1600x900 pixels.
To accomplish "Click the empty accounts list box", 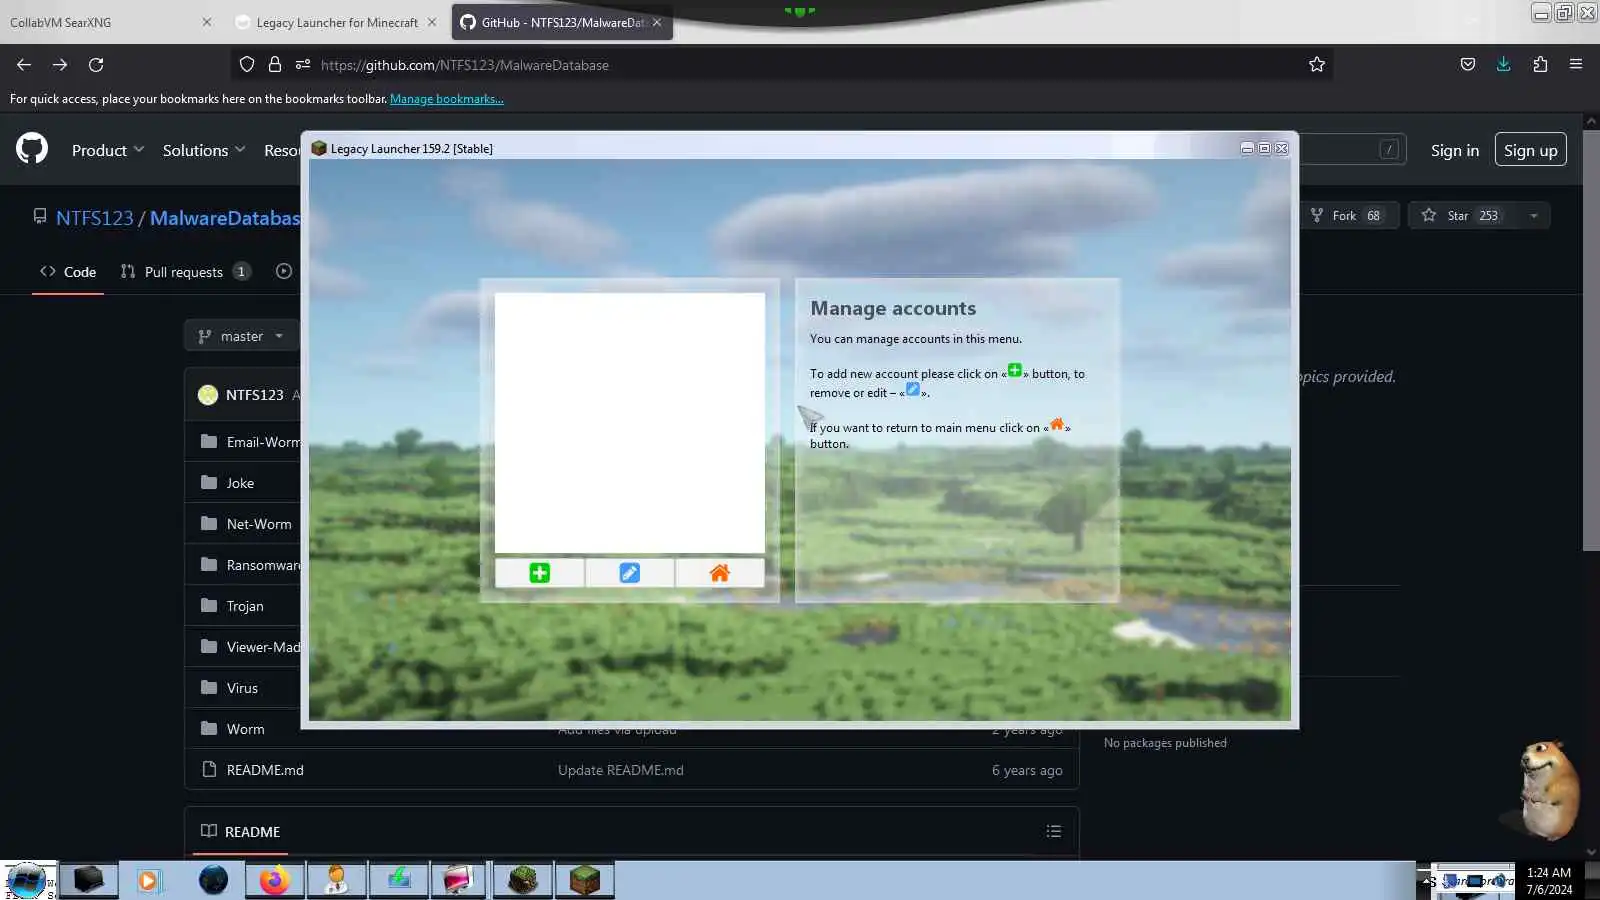I will [629, 423].
